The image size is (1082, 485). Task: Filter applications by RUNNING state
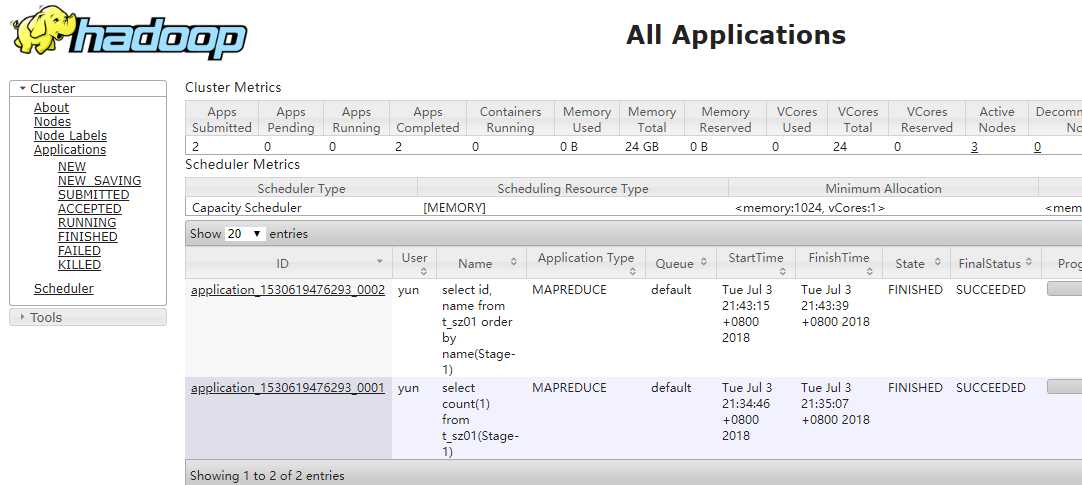click(x=87, y=223)
